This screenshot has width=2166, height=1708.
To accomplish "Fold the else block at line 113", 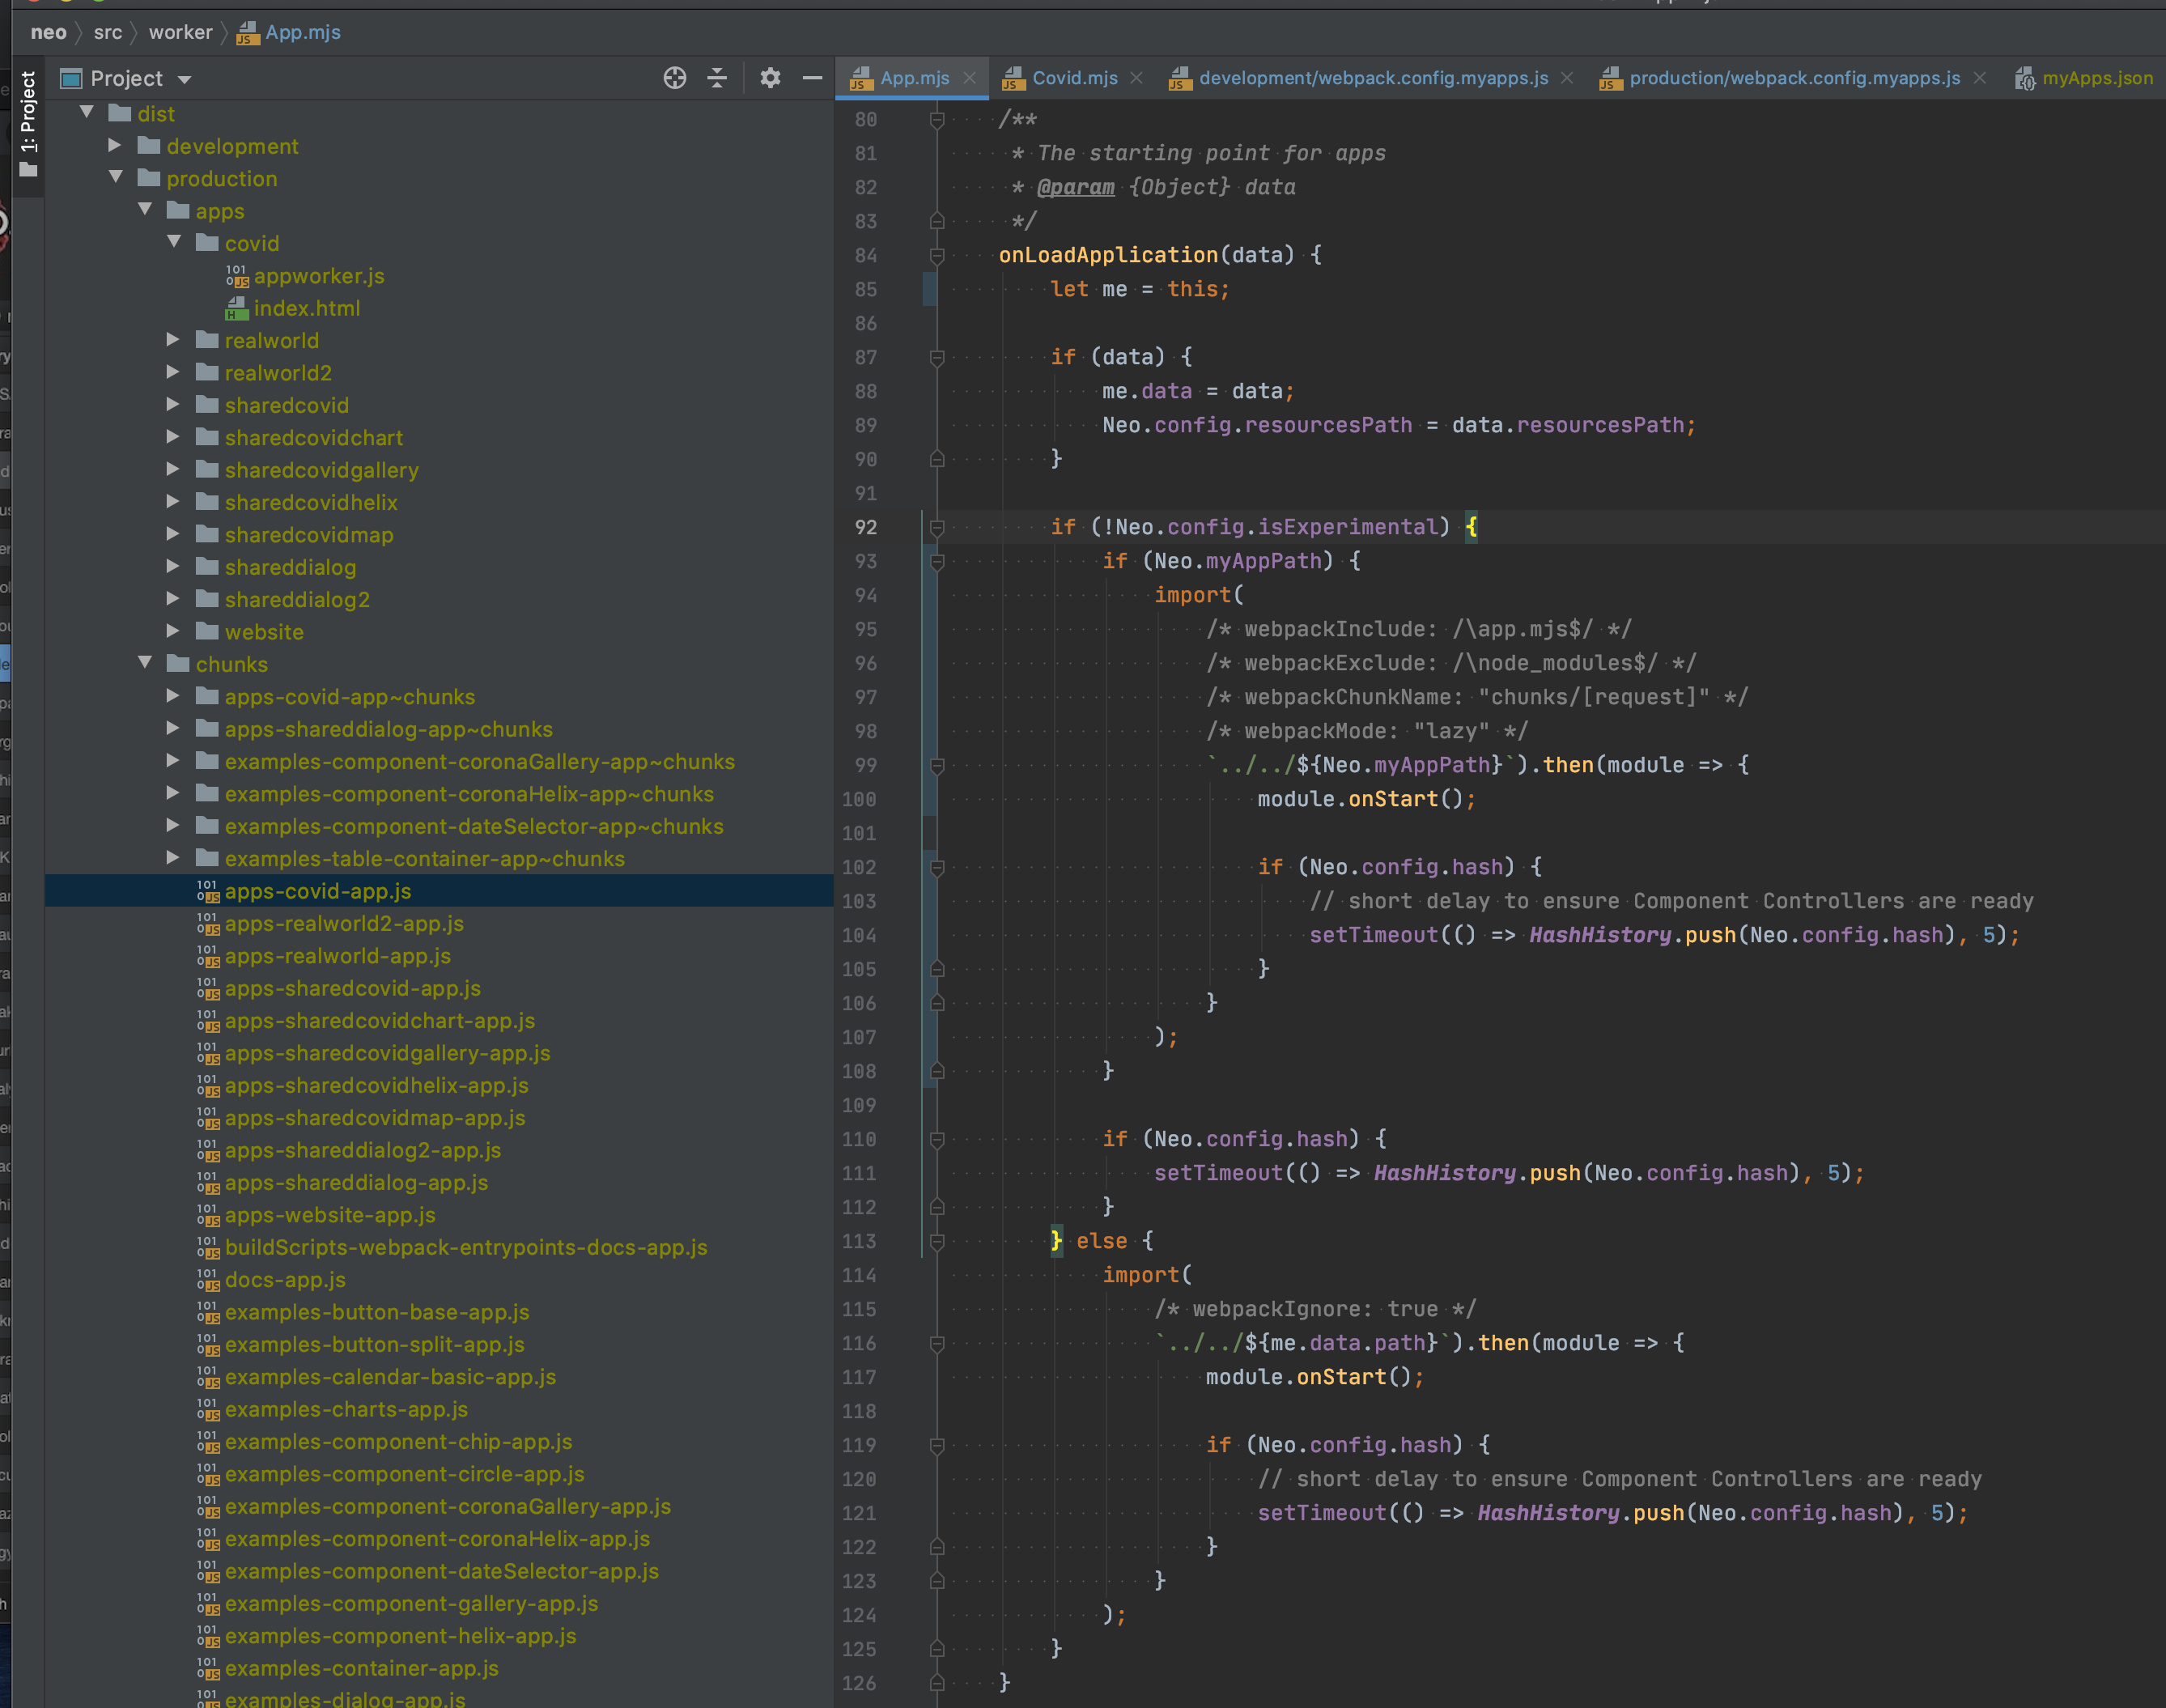I will [937, 1242].
